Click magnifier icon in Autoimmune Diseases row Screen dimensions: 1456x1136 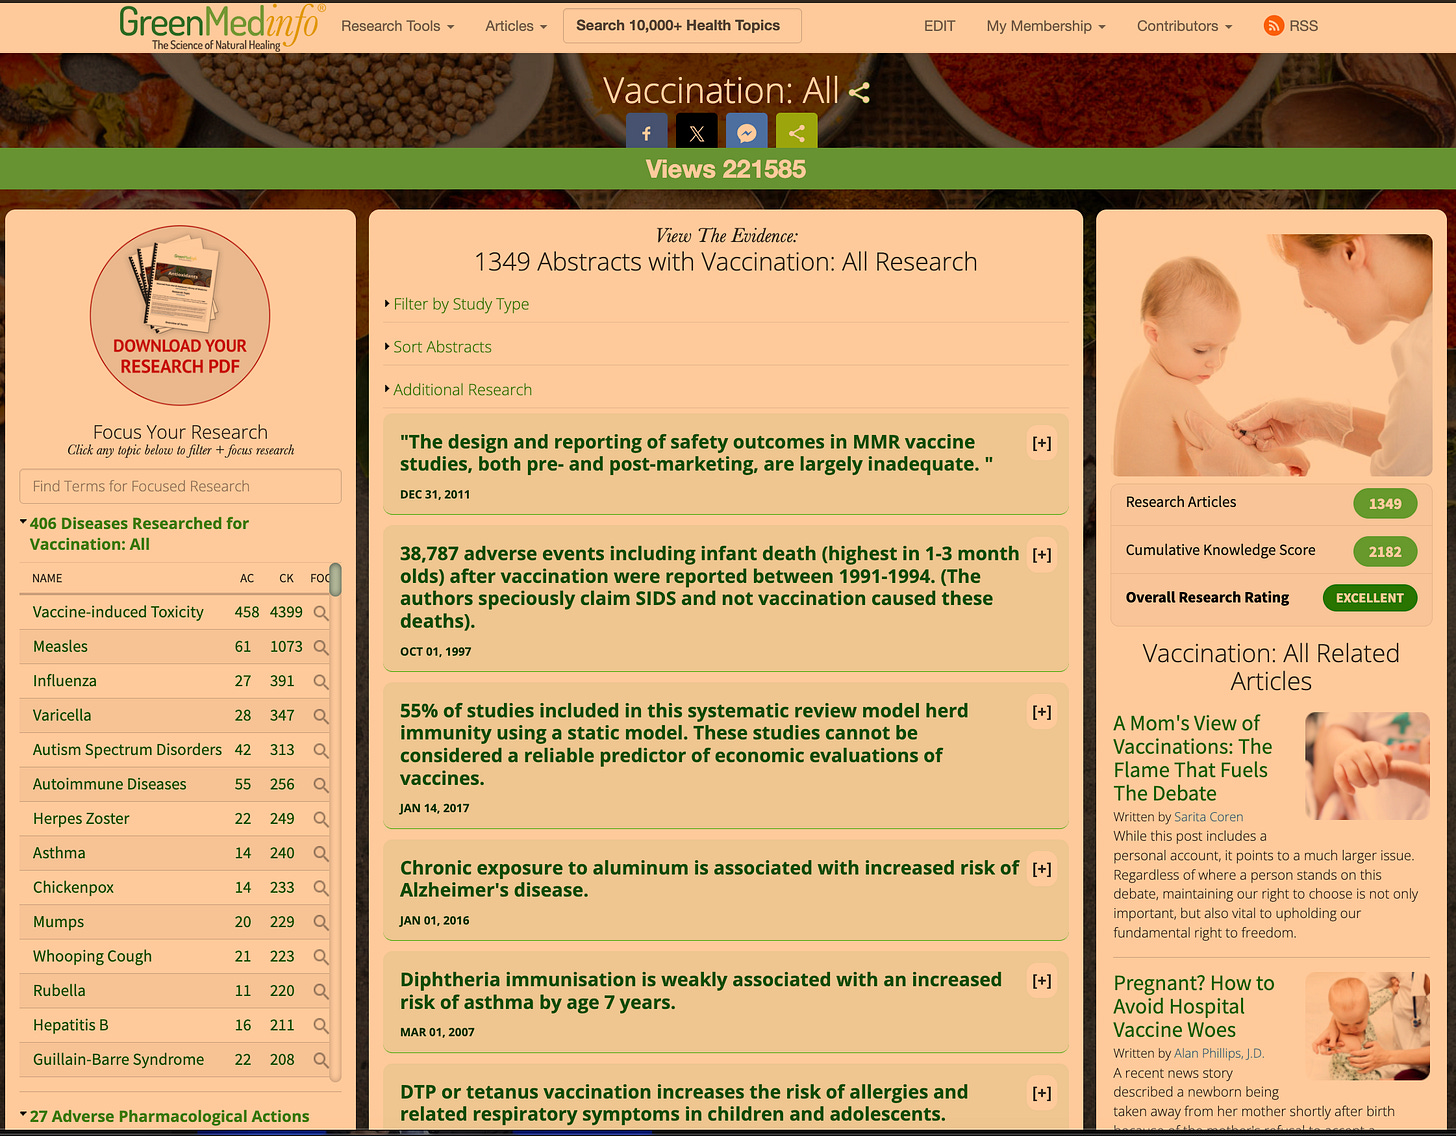tap(321, 785)
